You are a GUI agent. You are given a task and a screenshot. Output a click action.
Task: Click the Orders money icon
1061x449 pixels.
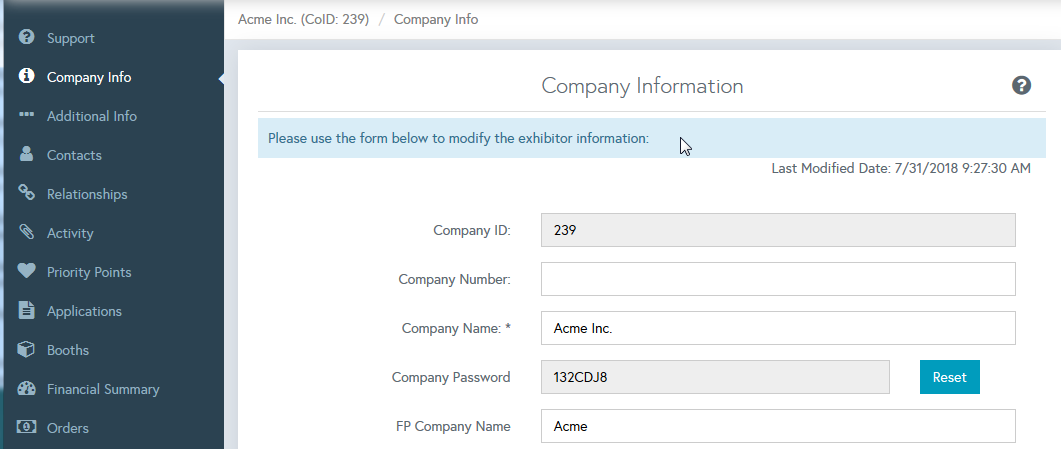27,428
